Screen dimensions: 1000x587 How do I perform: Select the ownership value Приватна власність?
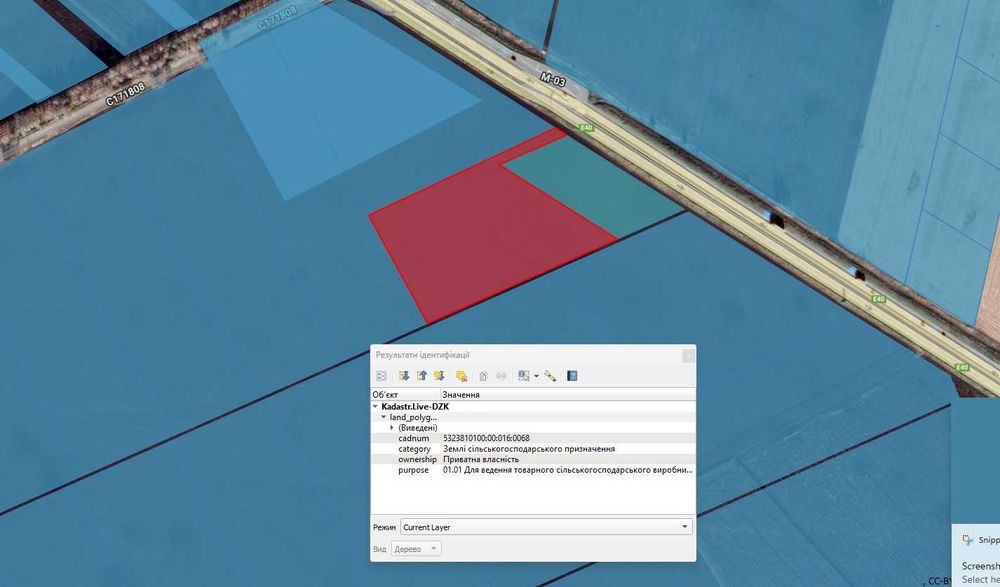pyautogui.click(x=481, y=459)
